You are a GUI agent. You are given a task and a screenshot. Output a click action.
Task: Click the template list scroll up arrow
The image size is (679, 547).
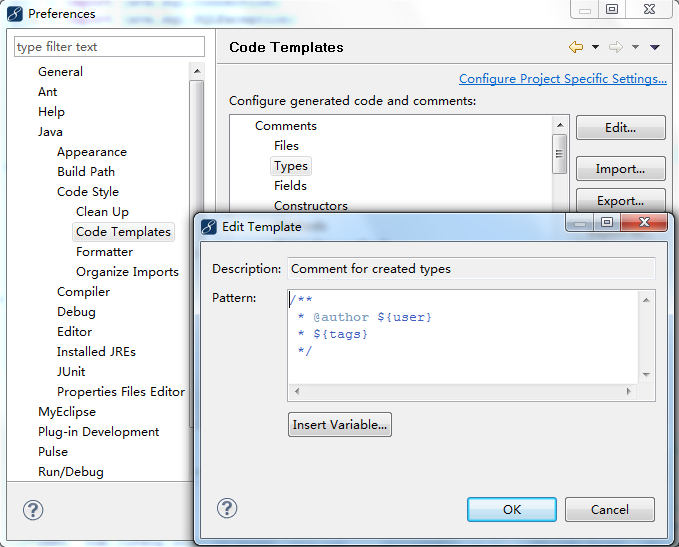pyautogui.click(x=560, y=125)
